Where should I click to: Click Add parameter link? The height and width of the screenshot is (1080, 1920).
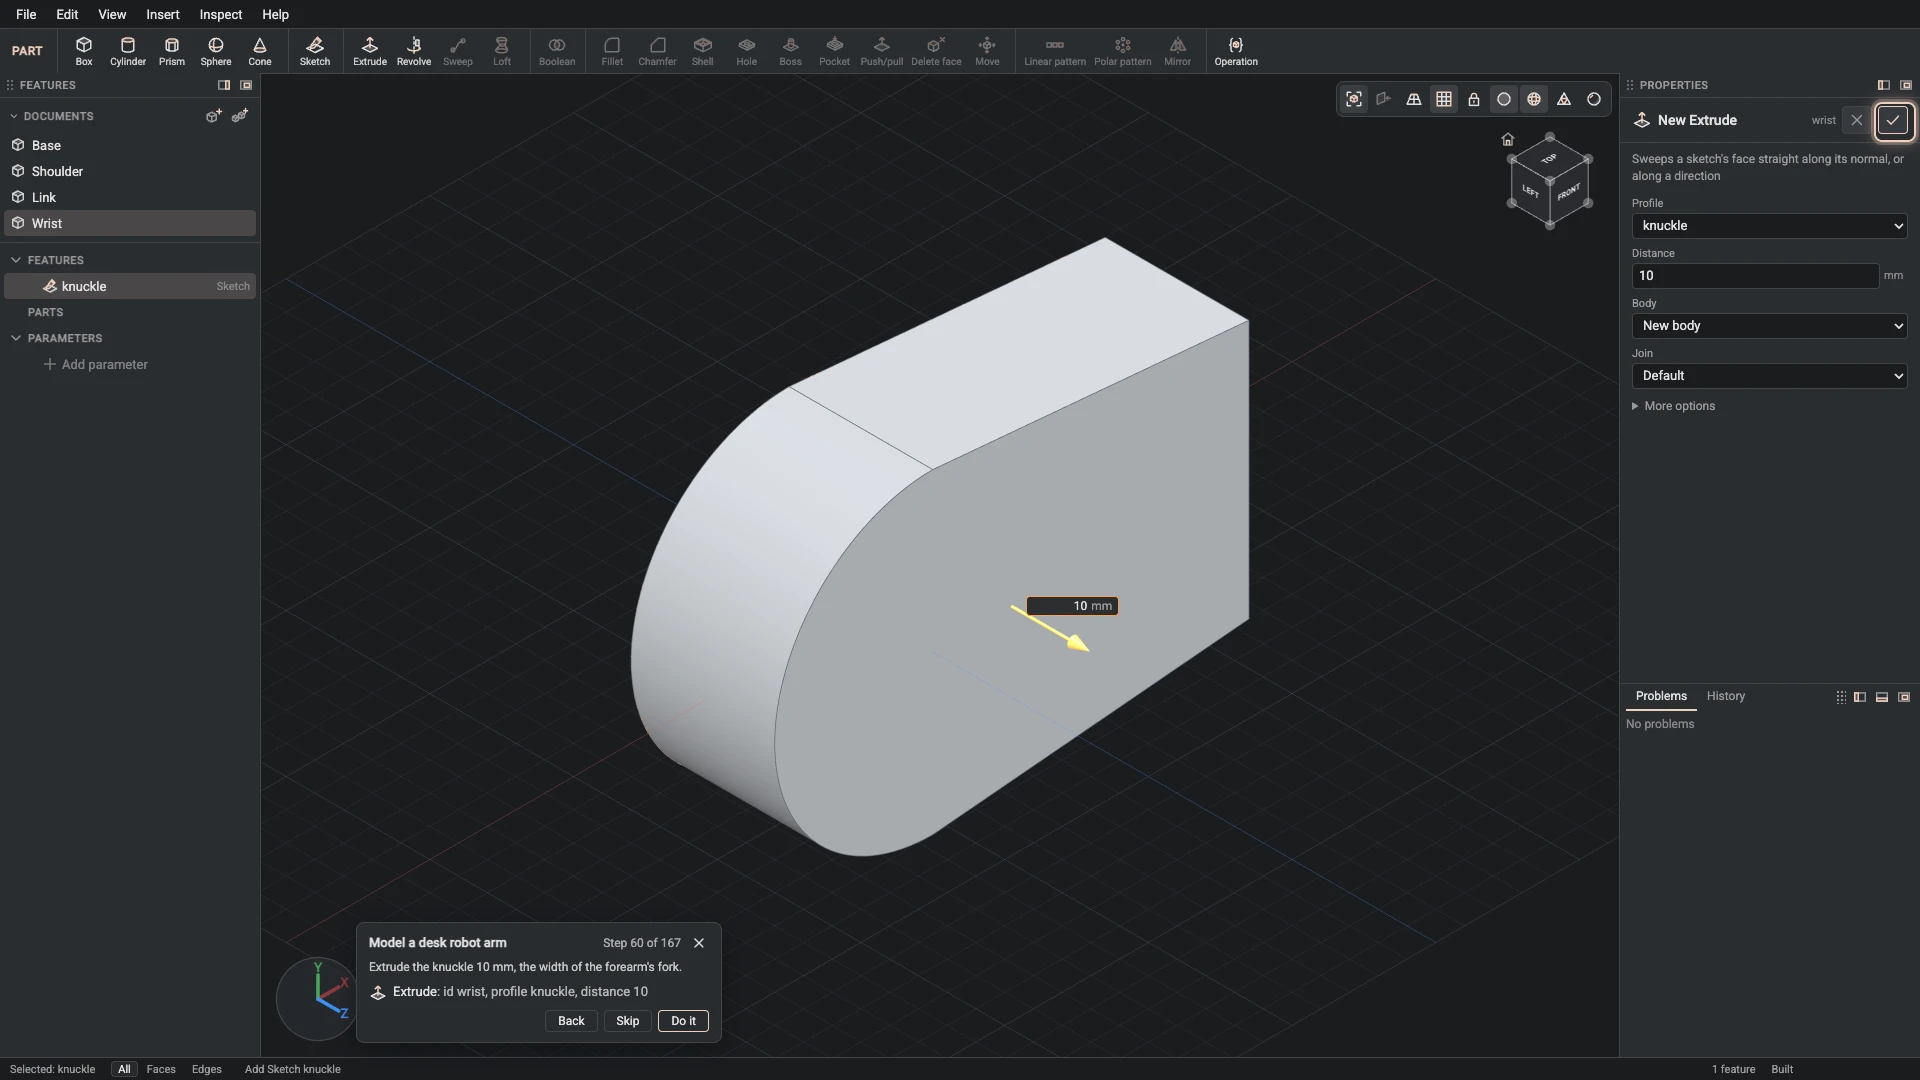click(x=96, y=365)
